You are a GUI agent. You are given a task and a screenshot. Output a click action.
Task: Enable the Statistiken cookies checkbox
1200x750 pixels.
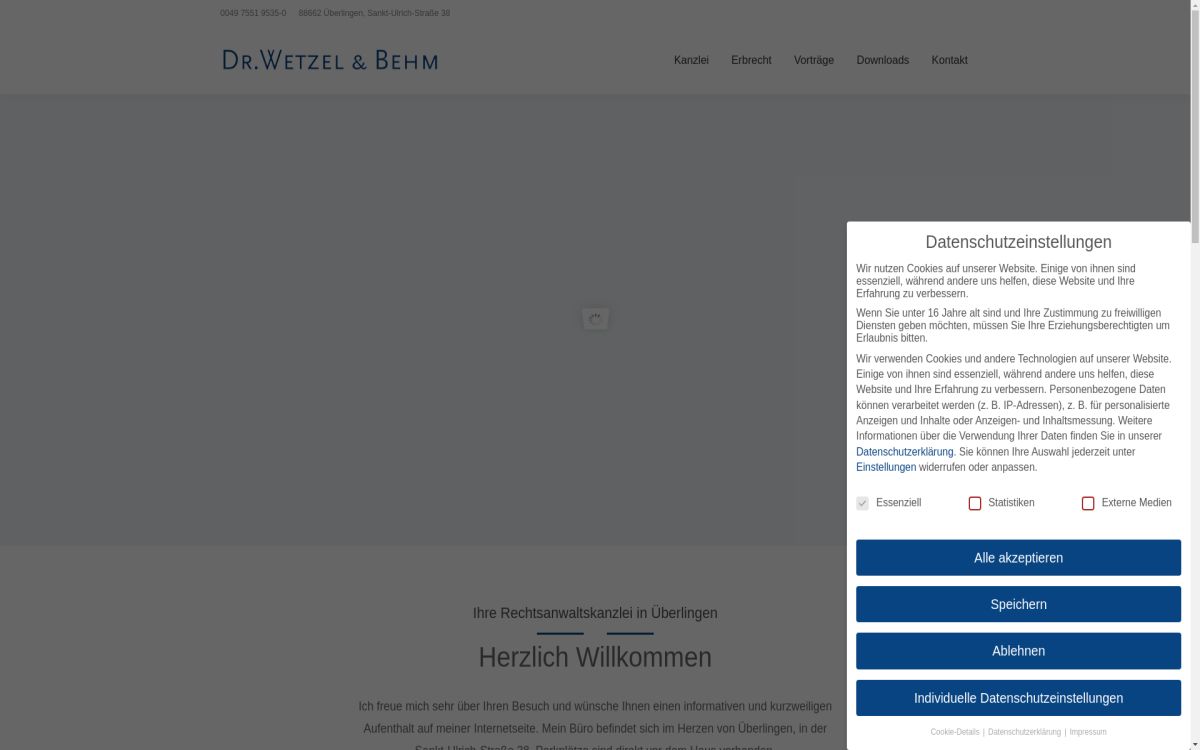[x=975, y=503]
